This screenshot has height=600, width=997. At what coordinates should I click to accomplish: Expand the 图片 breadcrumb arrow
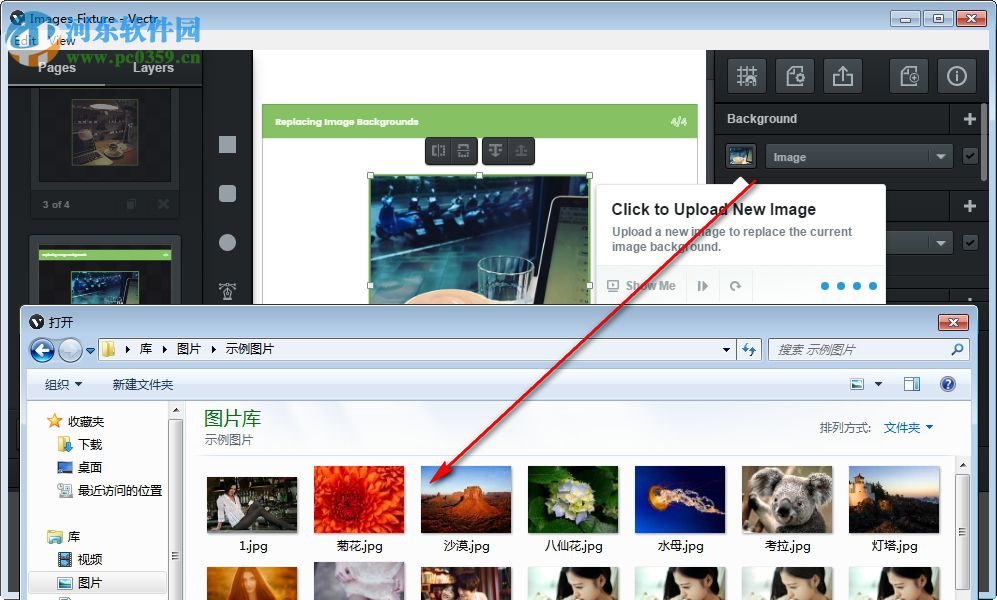(x=213, y=350)
